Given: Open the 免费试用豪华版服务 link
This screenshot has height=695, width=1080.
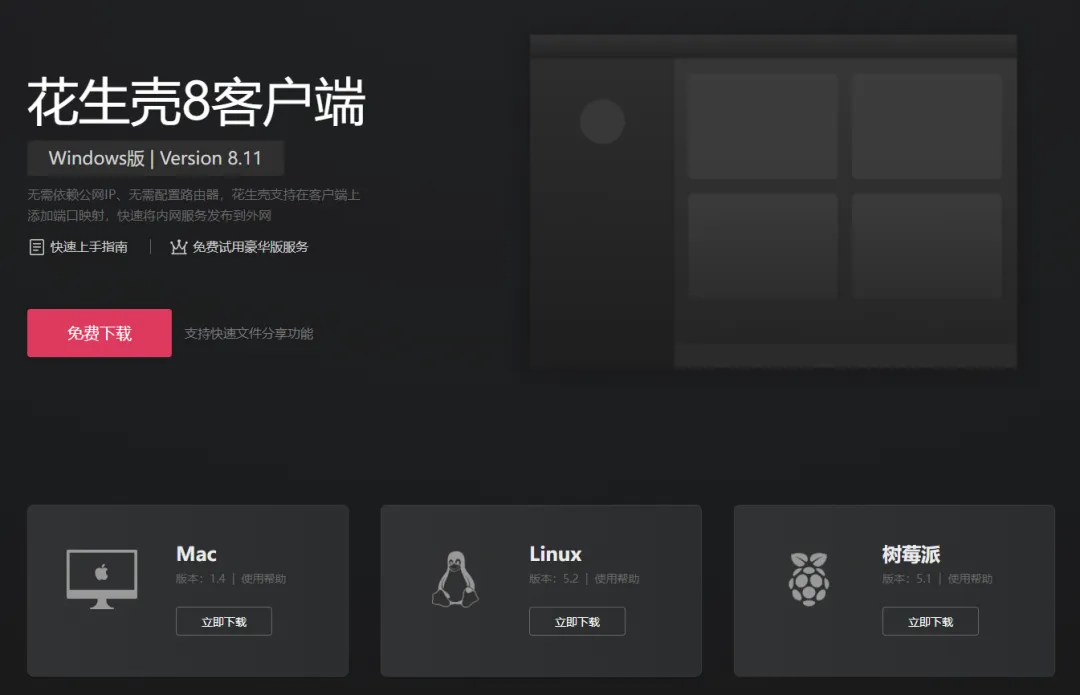Looking at the screenshot, I should [x=250, y=247].
